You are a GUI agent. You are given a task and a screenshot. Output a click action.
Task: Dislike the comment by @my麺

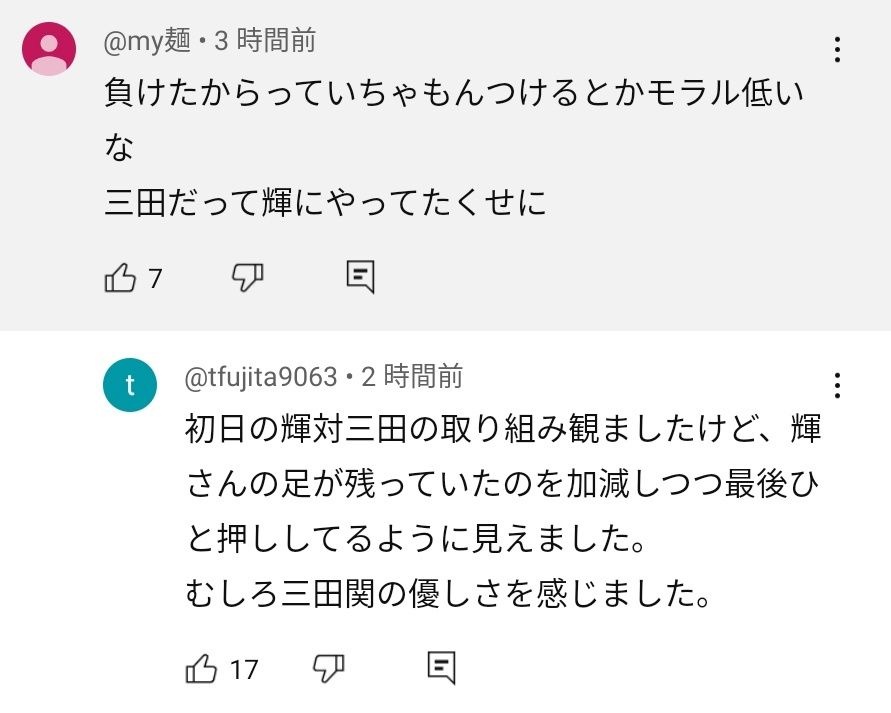[x=247, y=277]
